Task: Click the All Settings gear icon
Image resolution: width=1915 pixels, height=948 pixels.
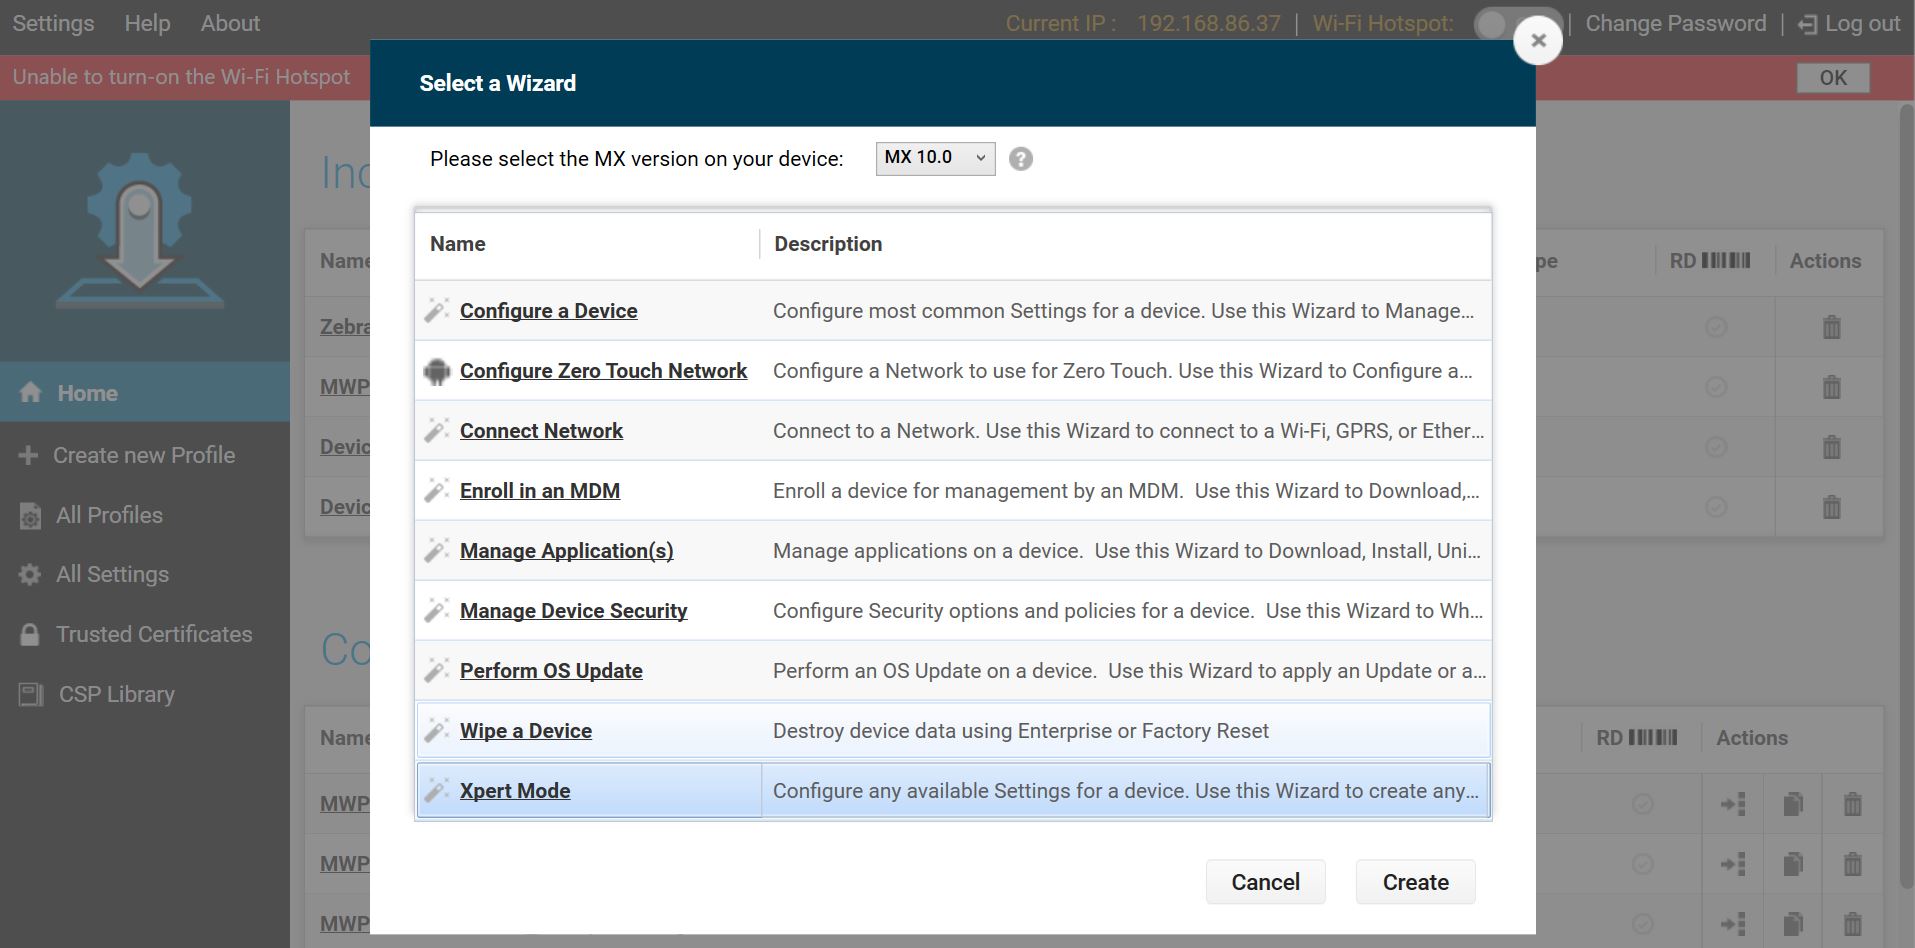Action: (30, 575)
